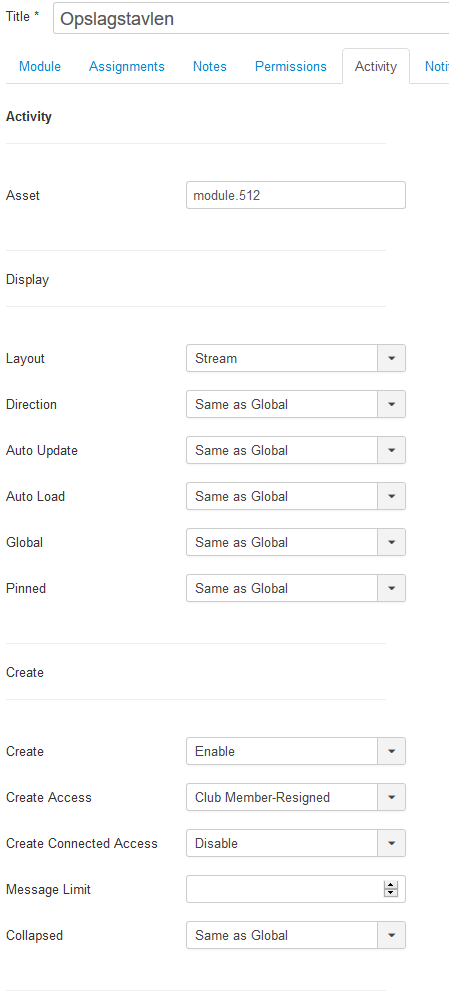Screen dimensions: 449x999
Task: Open the Global setting dropdown
Action: pyautogui.click(x=296, y=542)
